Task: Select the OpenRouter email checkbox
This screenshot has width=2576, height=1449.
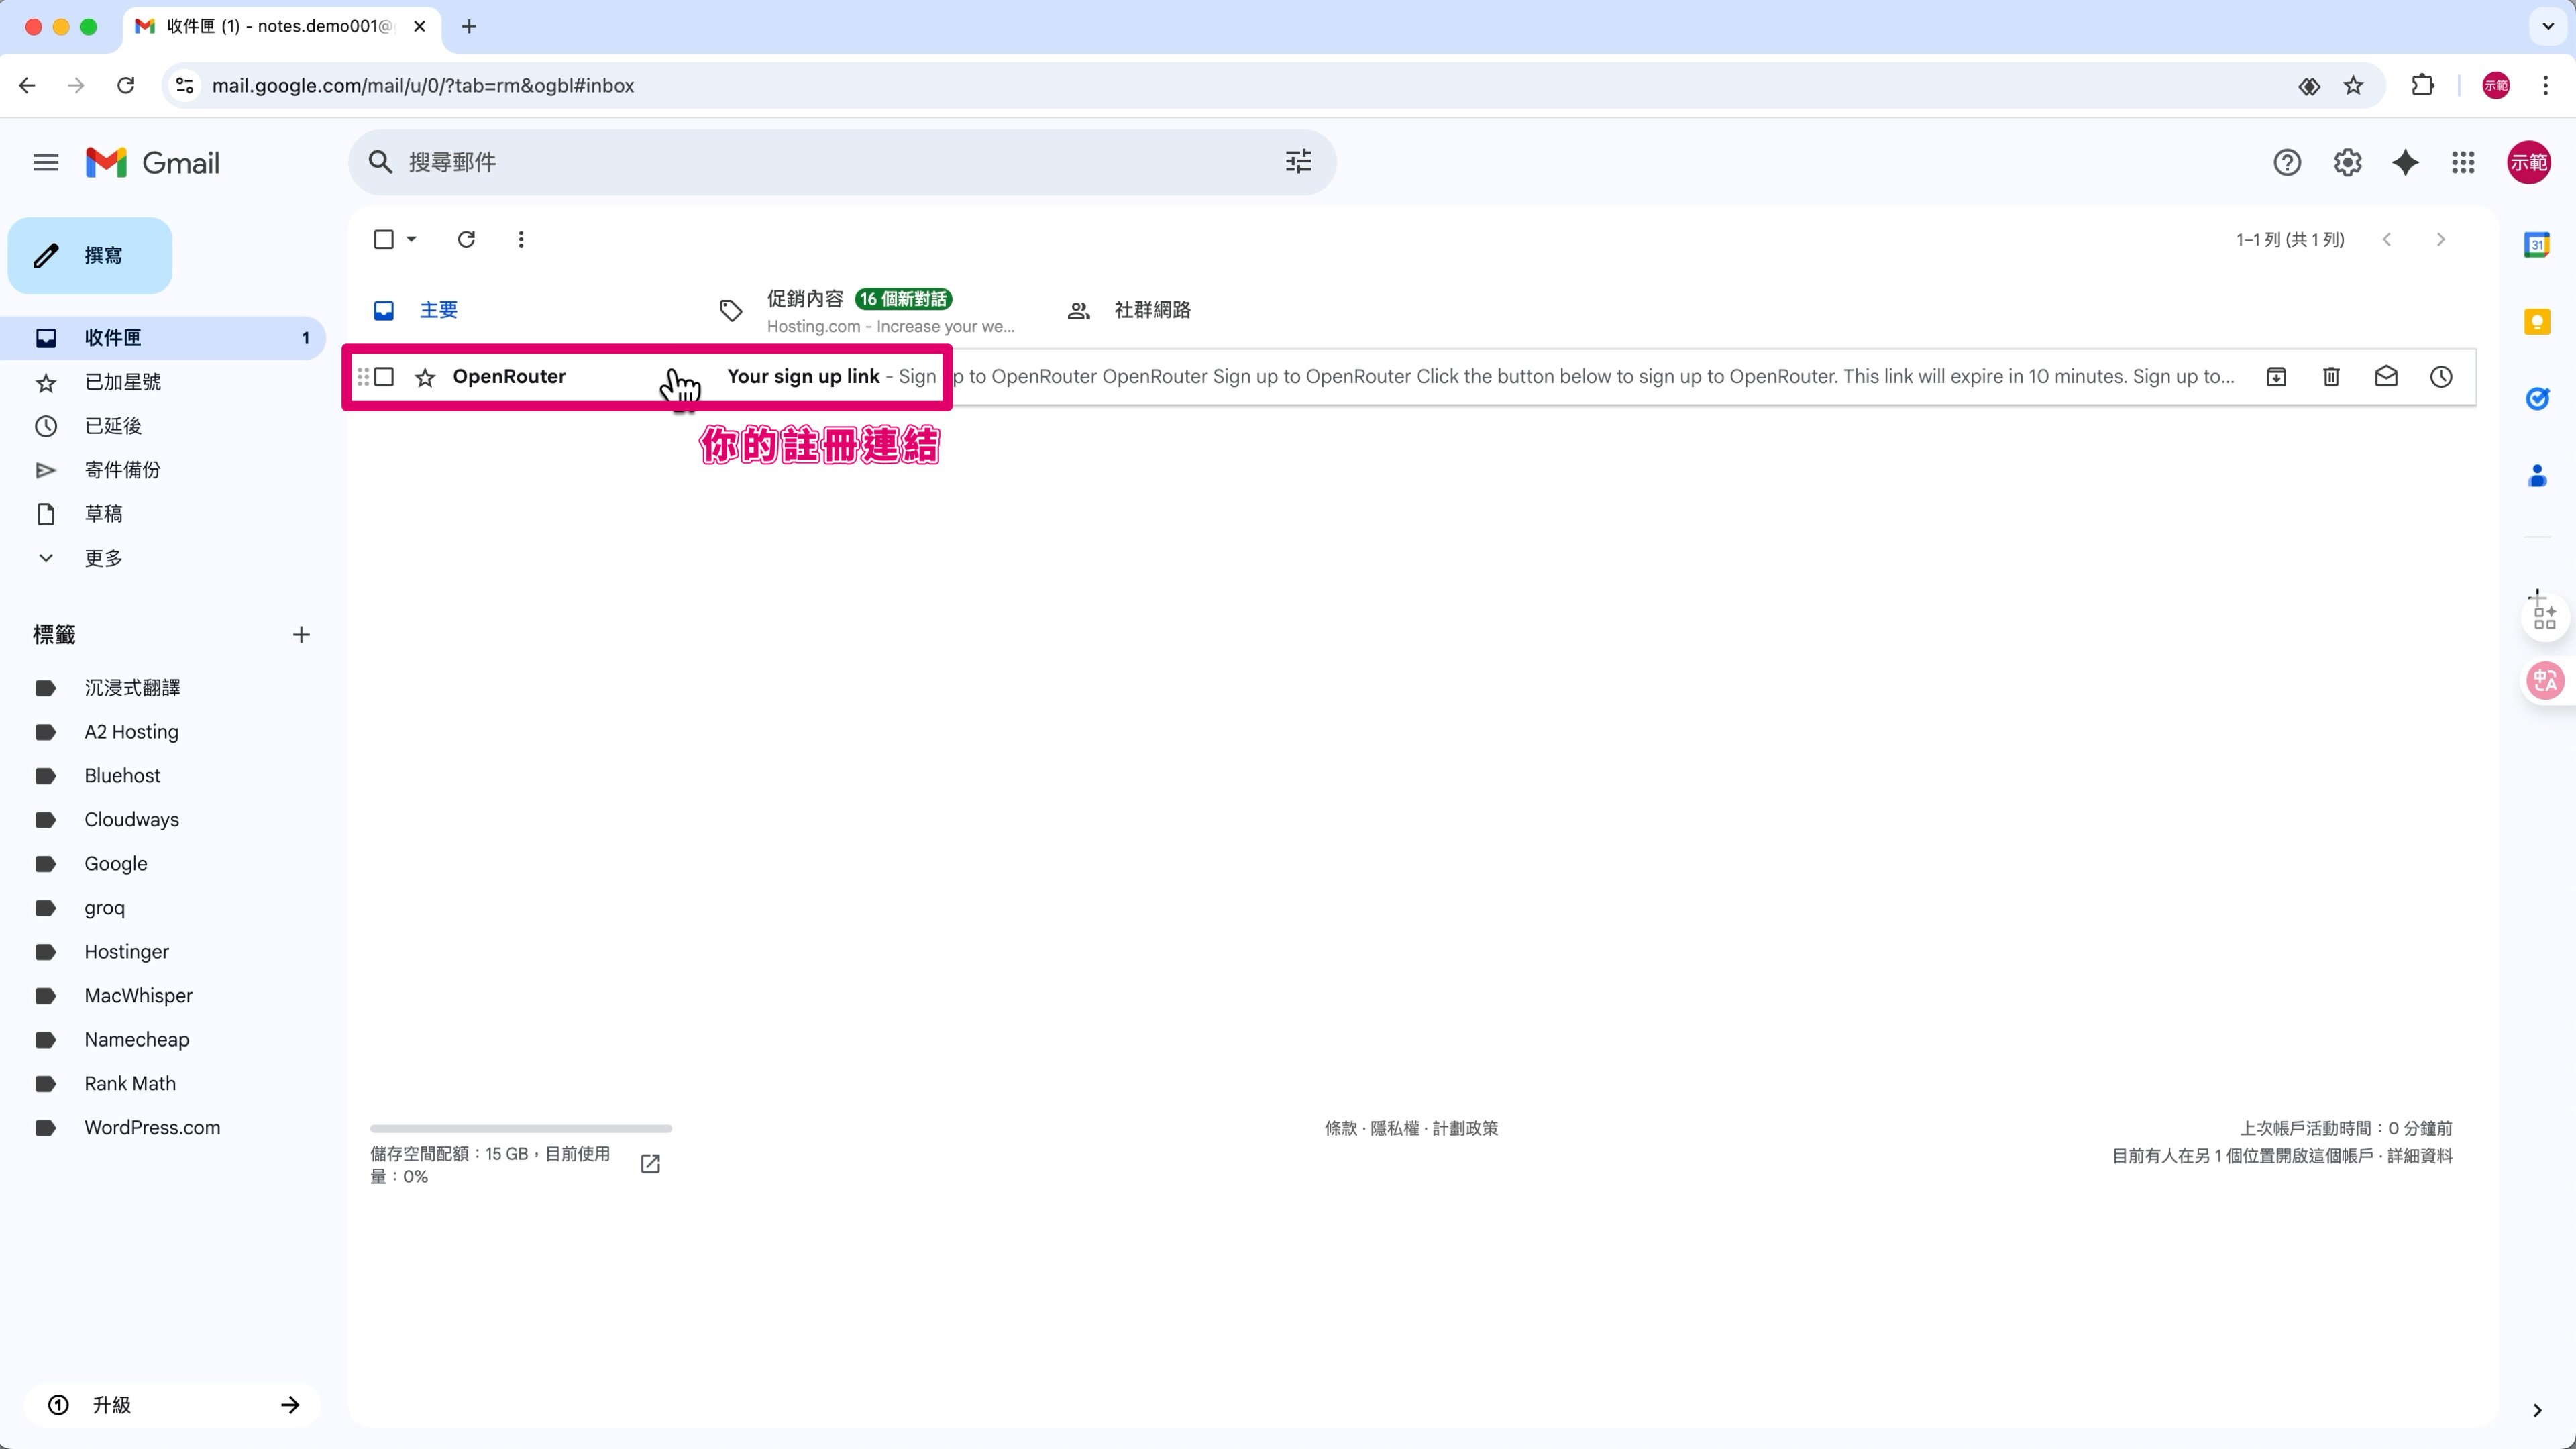Action: [384, 377]
